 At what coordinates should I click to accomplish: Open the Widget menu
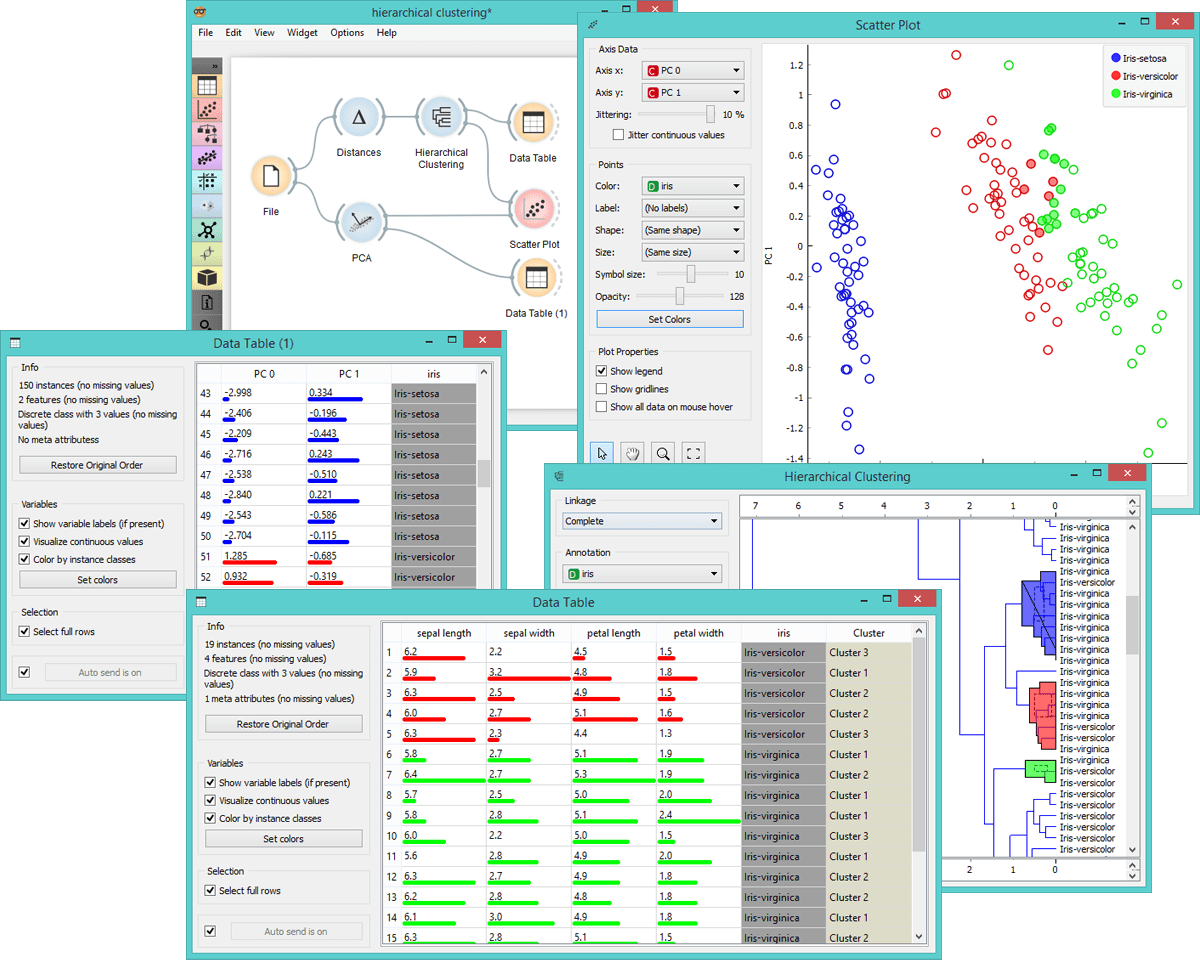pos(302,33)
